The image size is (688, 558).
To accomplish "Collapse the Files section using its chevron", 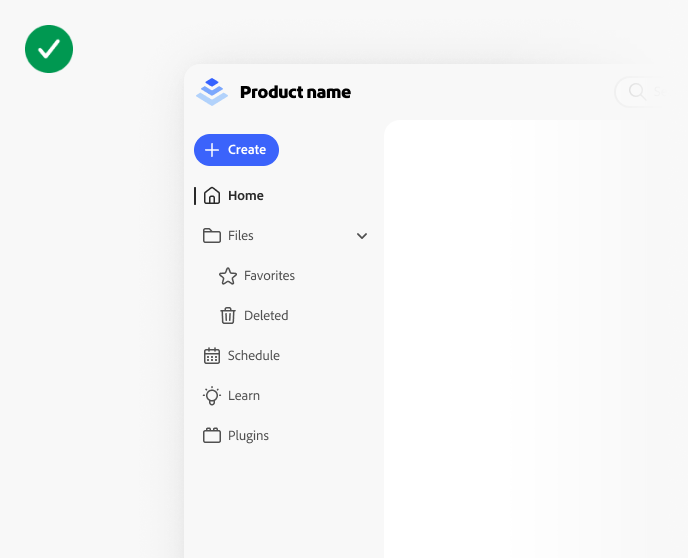I will 362,236.
